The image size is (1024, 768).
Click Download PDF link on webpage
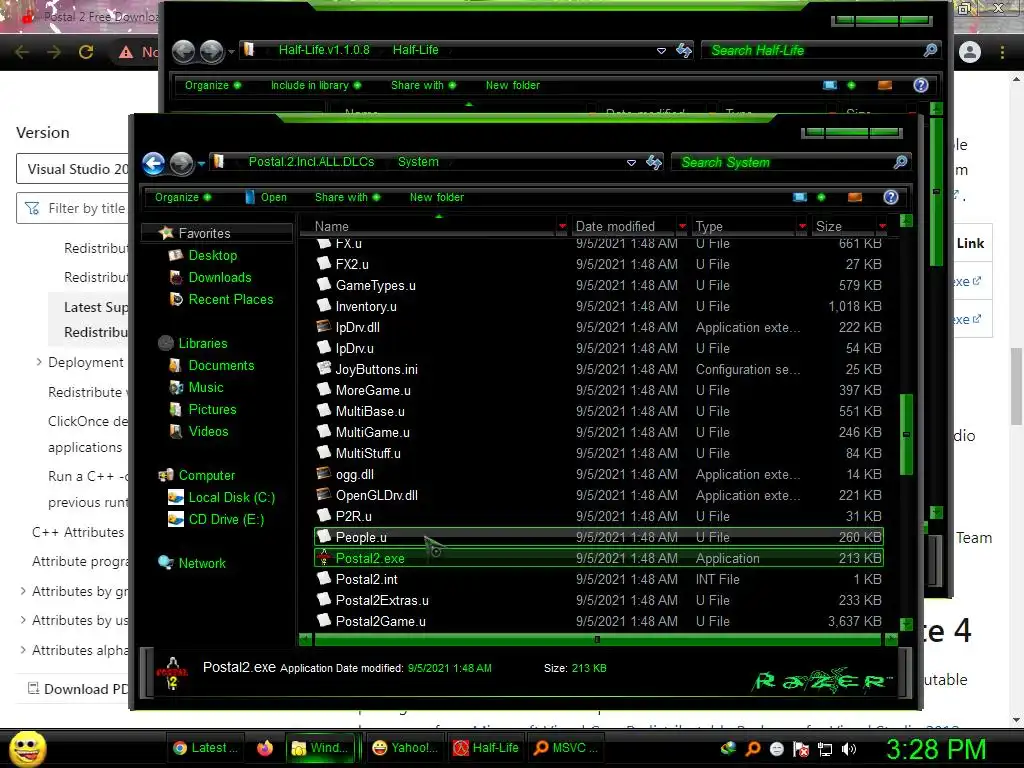point(78,689)
